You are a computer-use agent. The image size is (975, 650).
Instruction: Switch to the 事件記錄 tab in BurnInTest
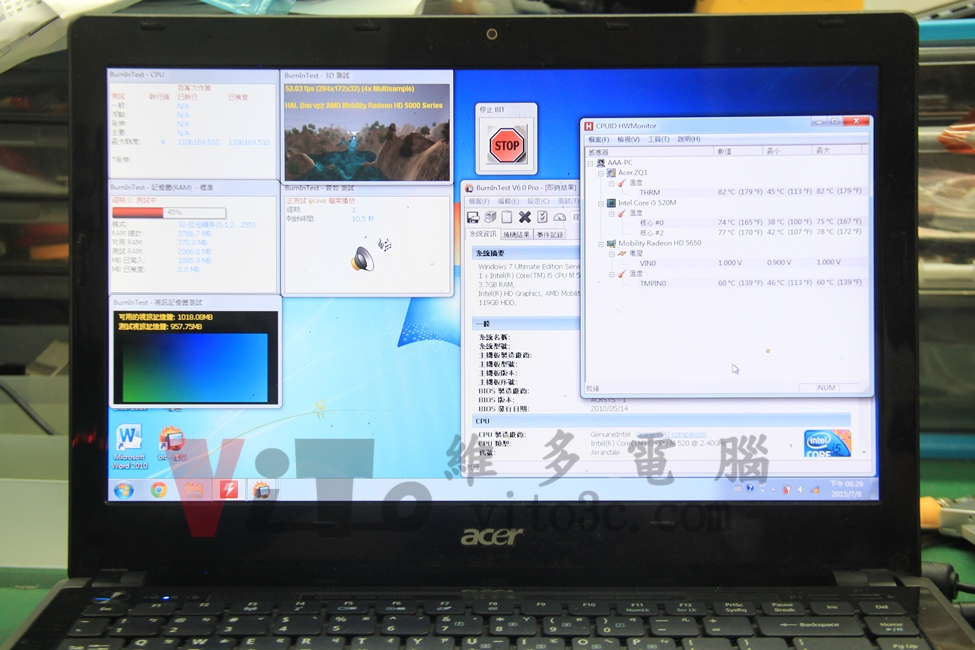(x=550, y=234)
